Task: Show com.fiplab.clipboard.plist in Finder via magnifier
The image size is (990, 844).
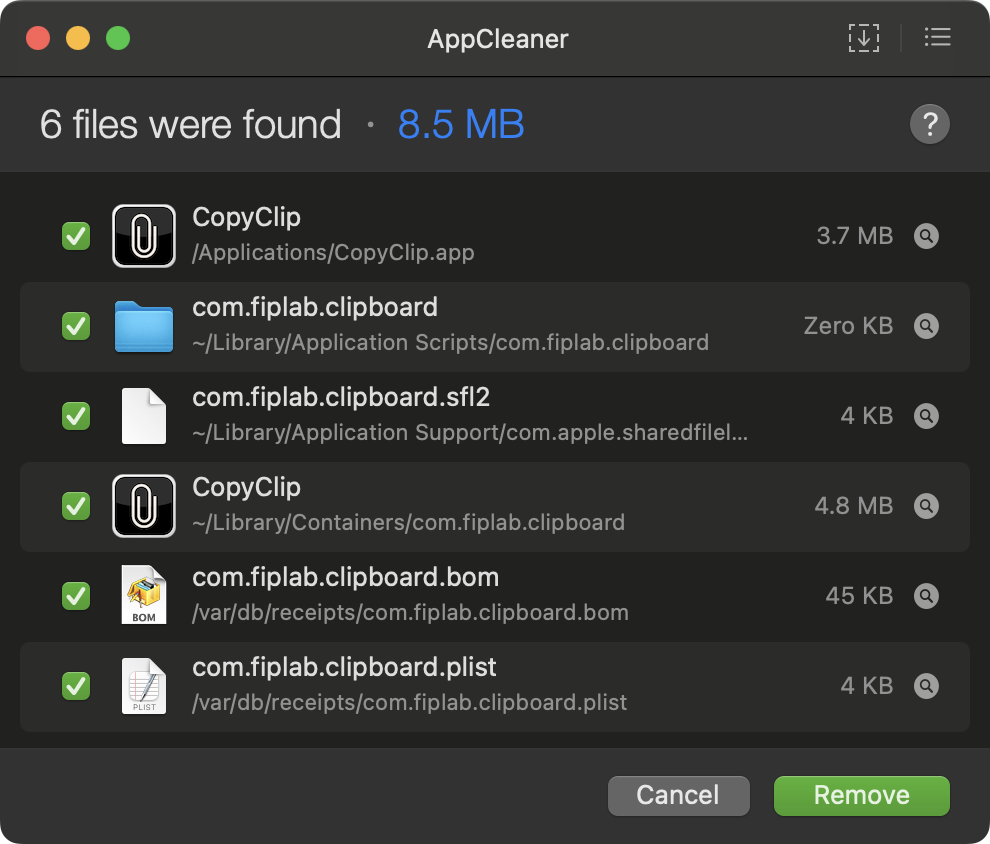Action: coord(927,687)
